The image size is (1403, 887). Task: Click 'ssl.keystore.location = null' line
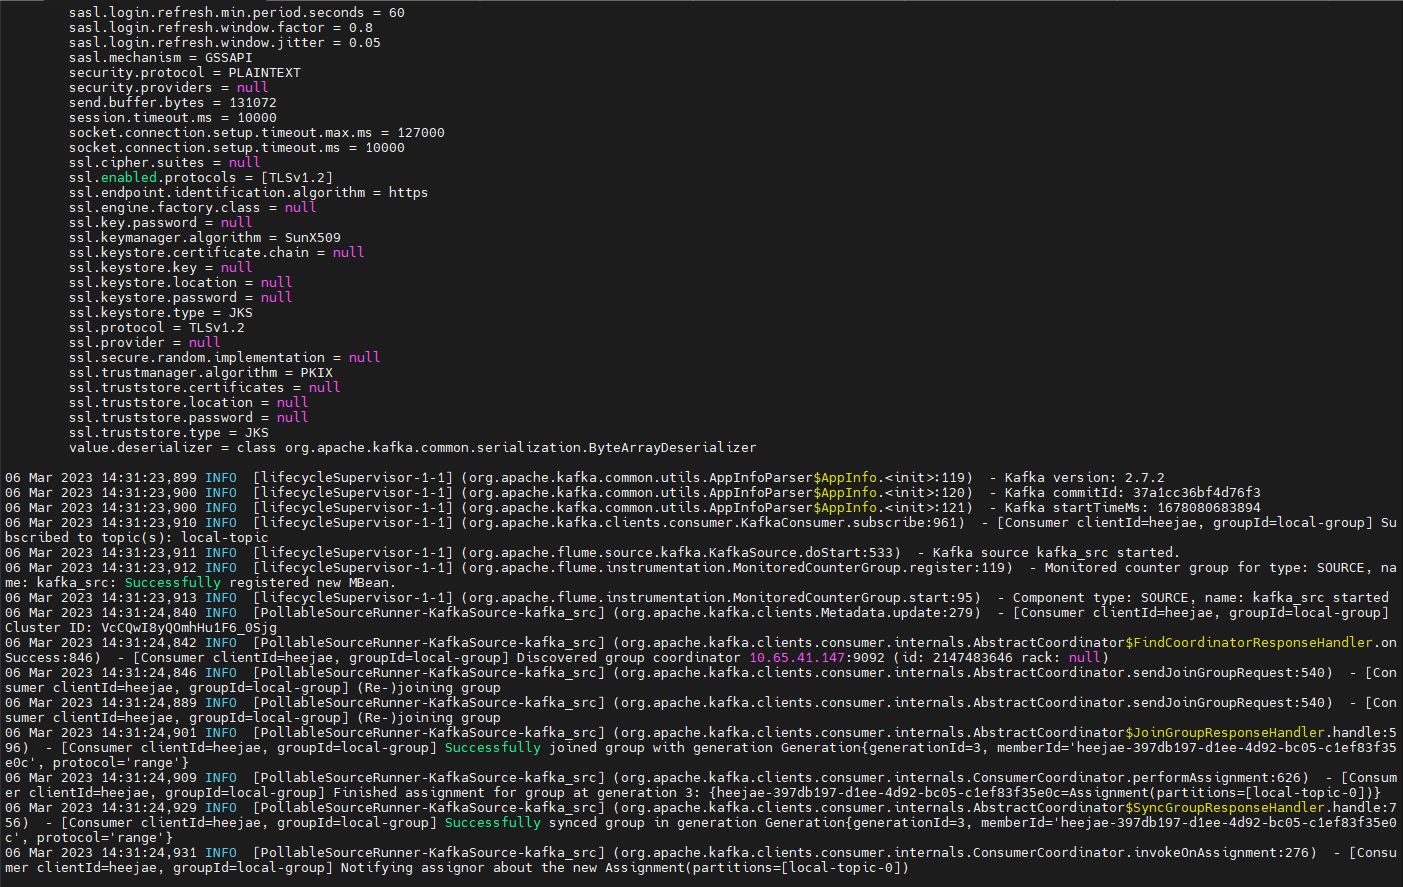(x=181, y=283)
